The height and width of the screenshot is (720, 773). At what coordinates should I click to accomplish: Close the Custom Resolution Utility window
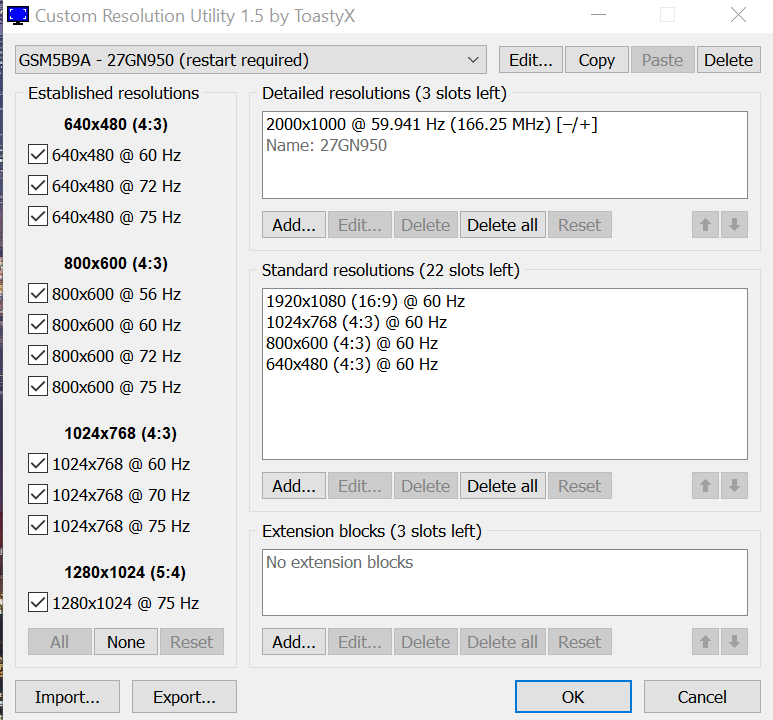[738, 15]
